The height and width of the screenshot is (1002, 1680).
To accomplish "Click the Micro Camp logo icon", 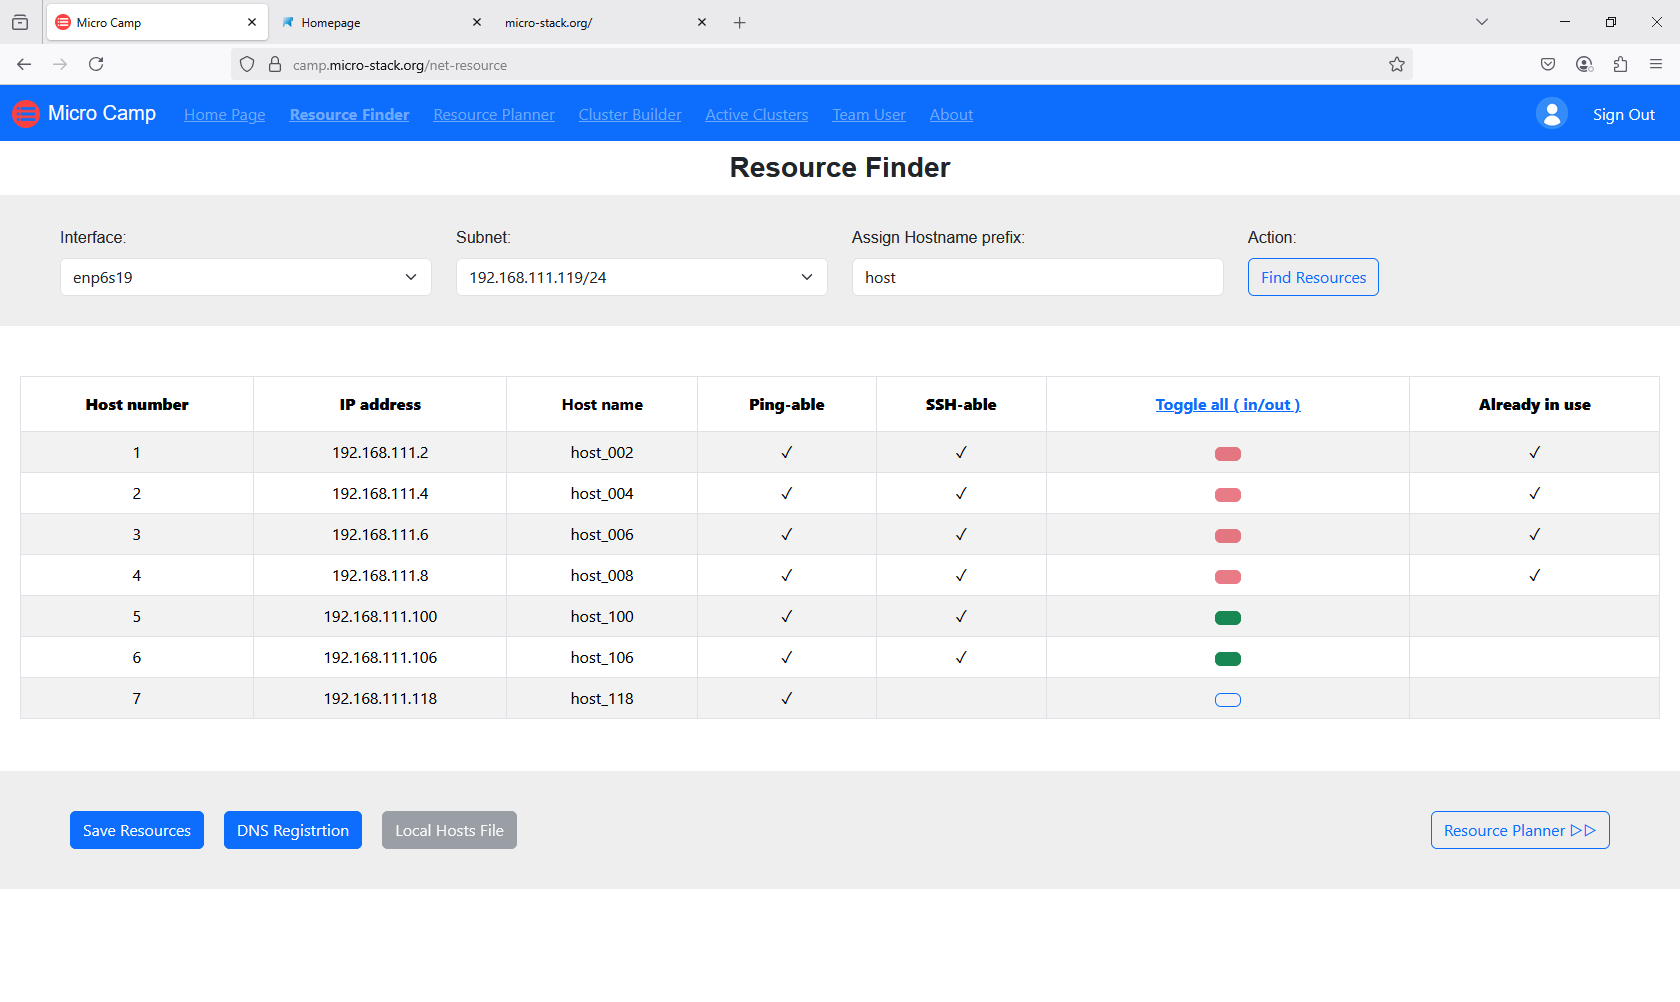I will [26, 114].
